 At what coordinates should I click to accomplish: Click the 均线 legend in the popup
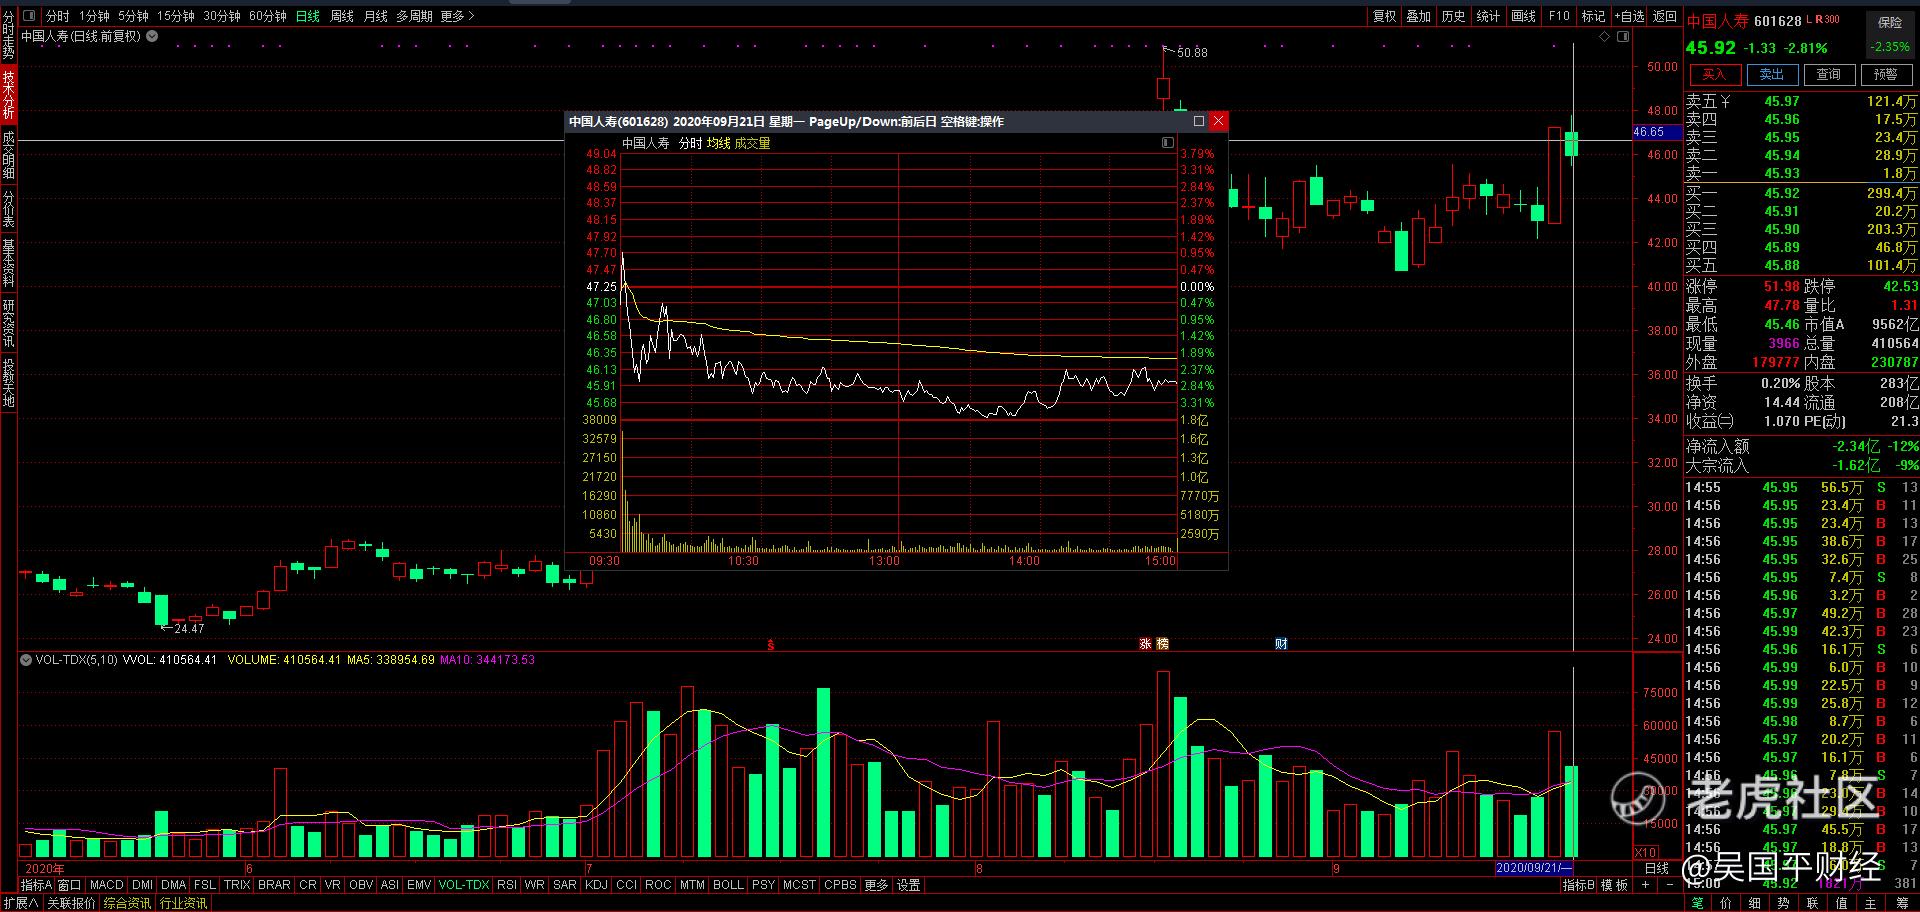point(718,143)
